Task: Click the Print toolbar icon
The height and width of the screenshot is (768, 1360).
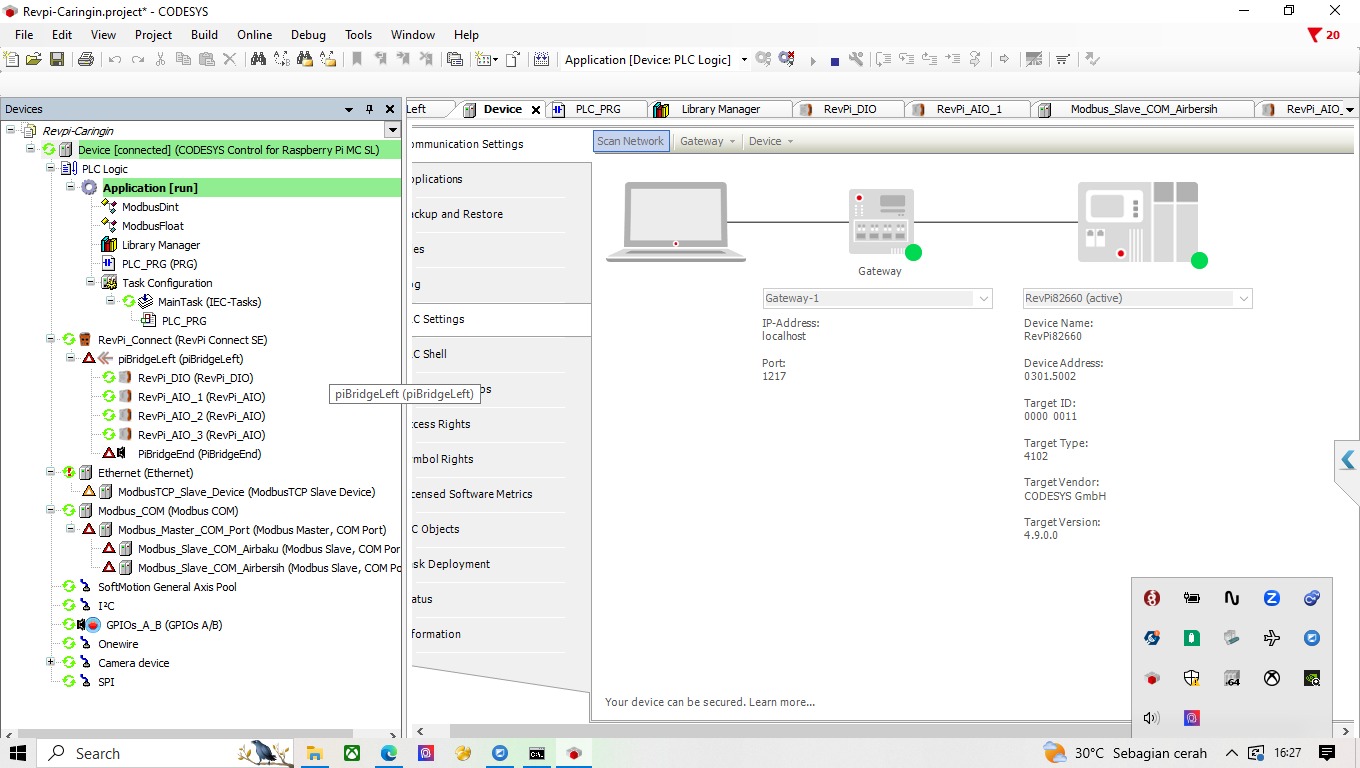Action: coord(86,60)
